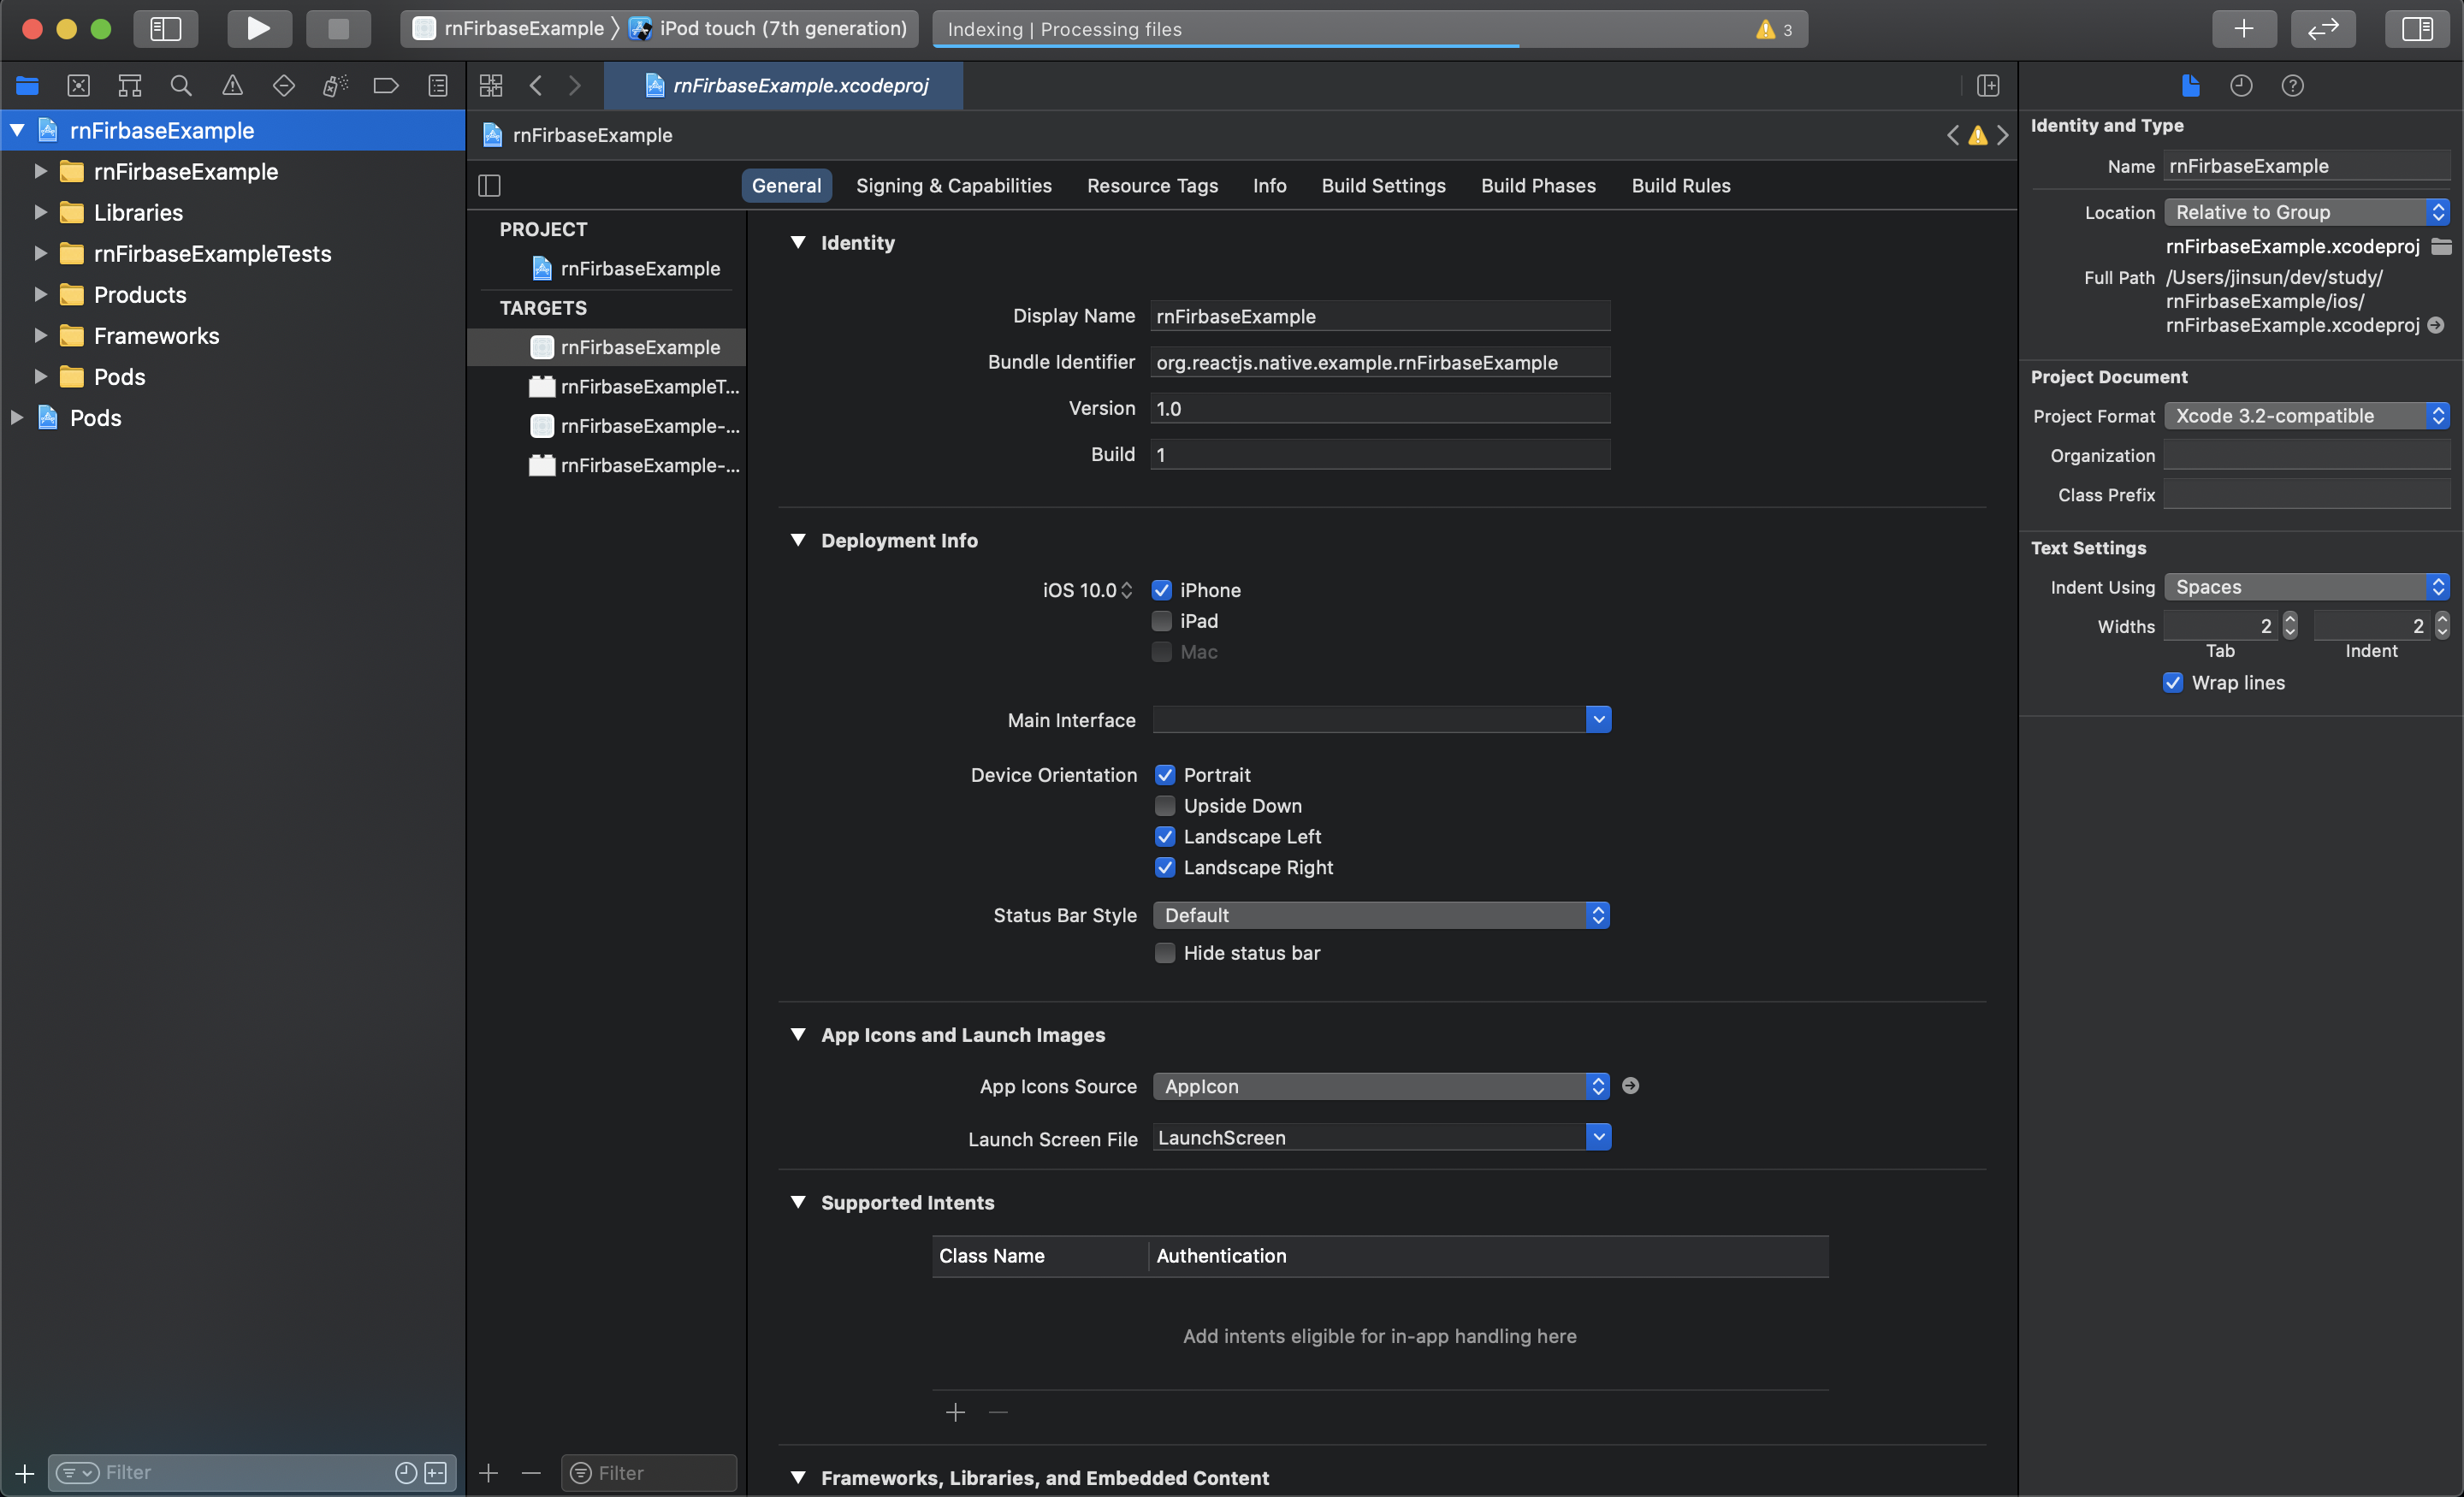Switch to Resource Tags tab
Image resolution: width=2464 pixels, height=1497 pixels.
click(1152, 185)
